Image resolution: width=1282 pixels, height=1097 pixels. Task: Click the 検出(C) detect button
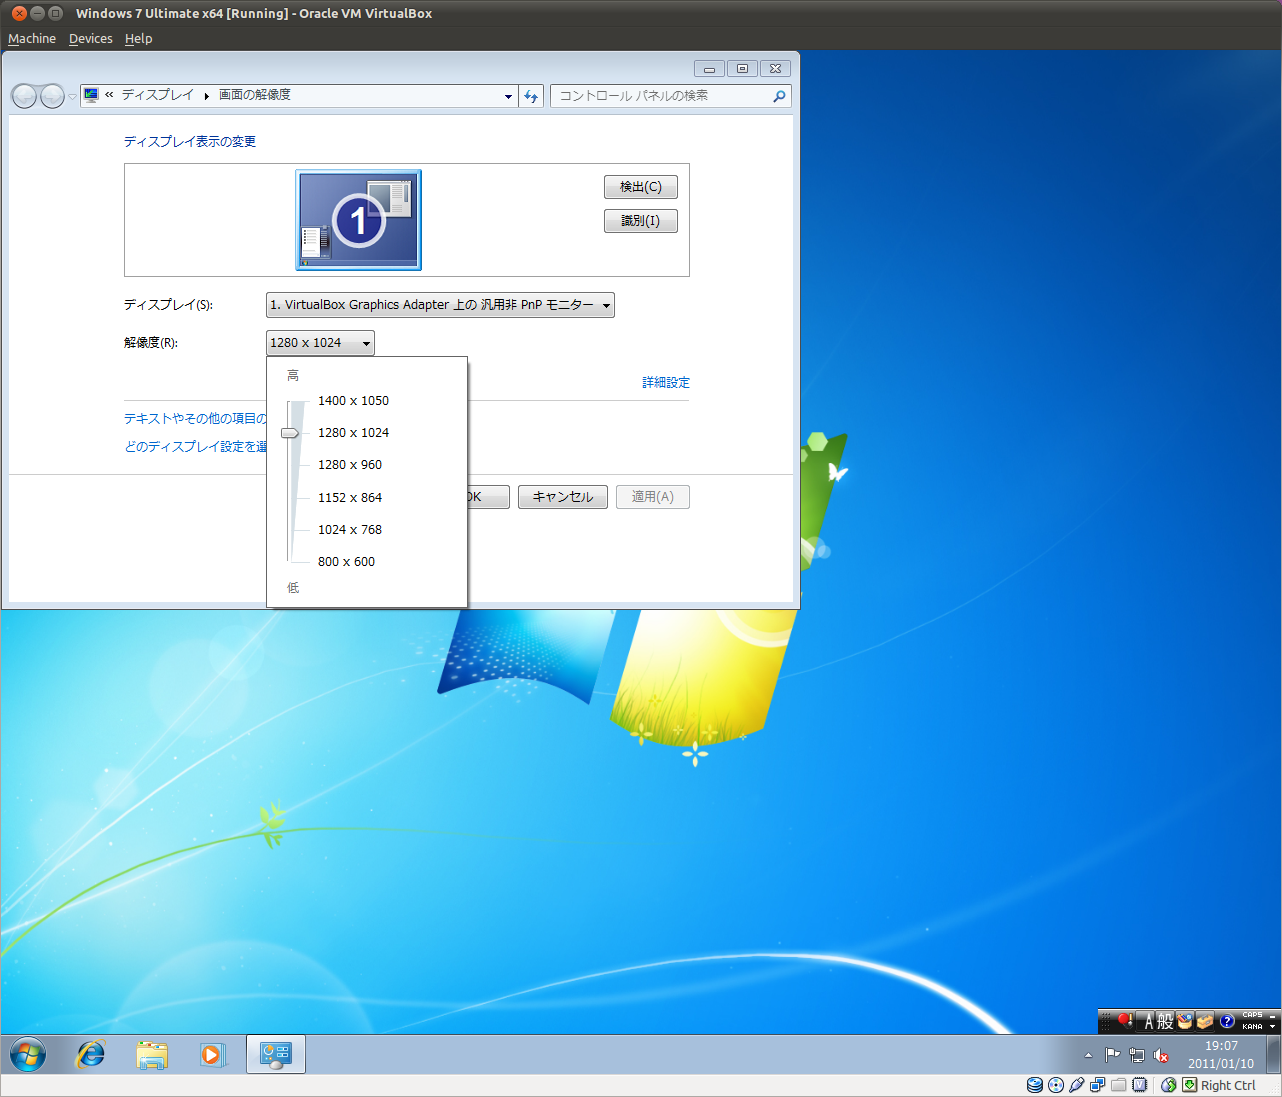641,187
